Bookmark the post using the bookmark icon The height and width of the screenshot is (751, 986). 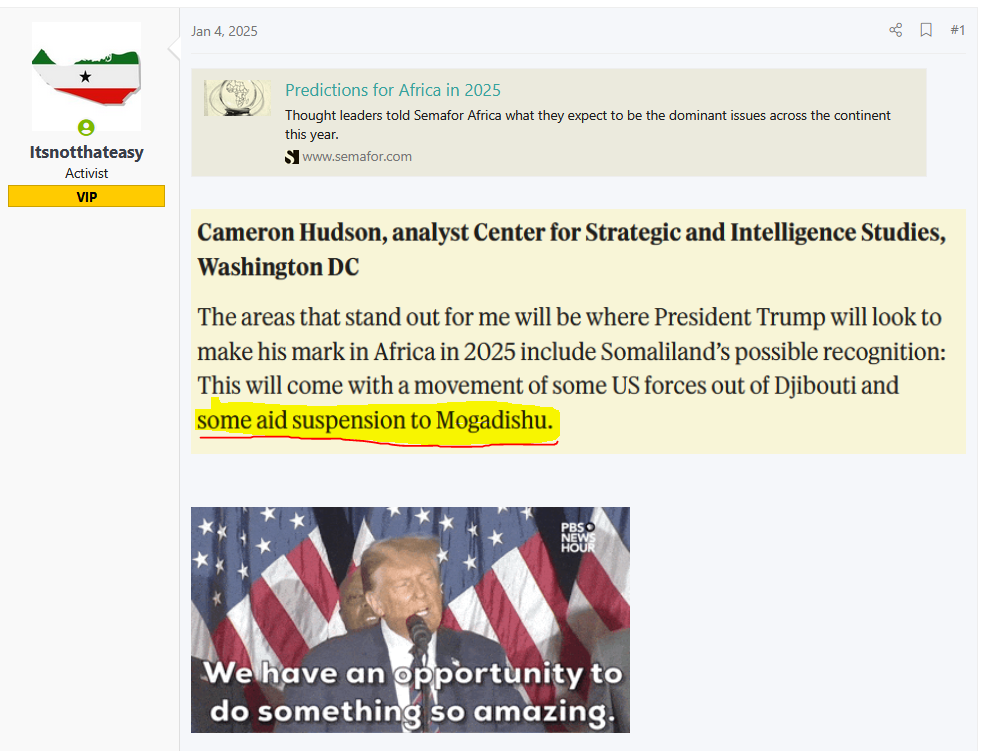coord(926,30)
